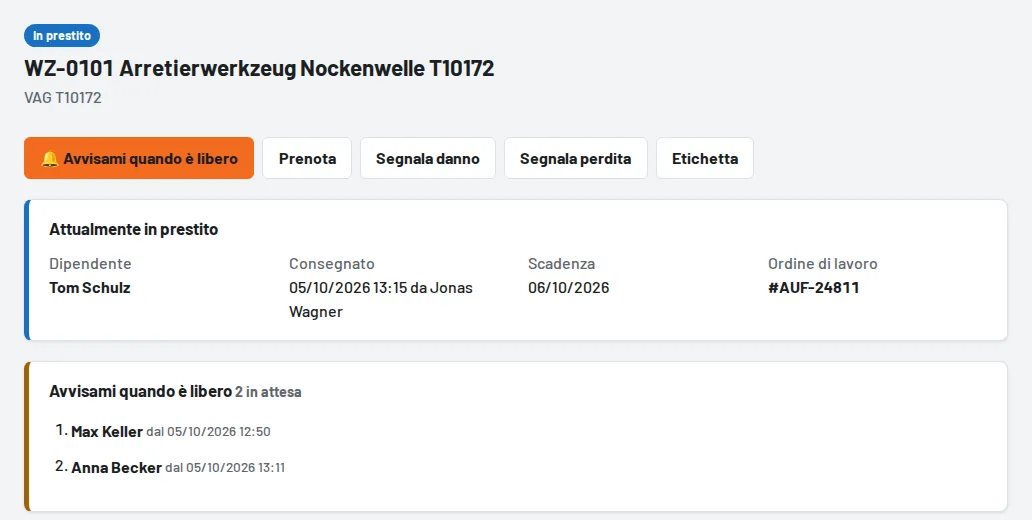Open the Etichetta label button
This screenshot has height=520, width=1032.
[x=705, y=158]
